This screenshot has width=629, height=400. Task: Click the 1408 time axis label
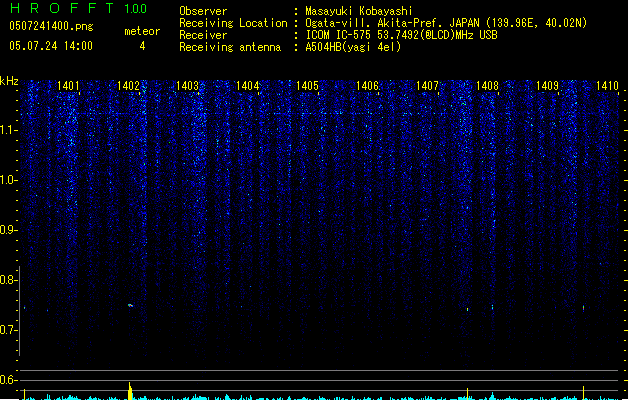click(x=487, y=86)
